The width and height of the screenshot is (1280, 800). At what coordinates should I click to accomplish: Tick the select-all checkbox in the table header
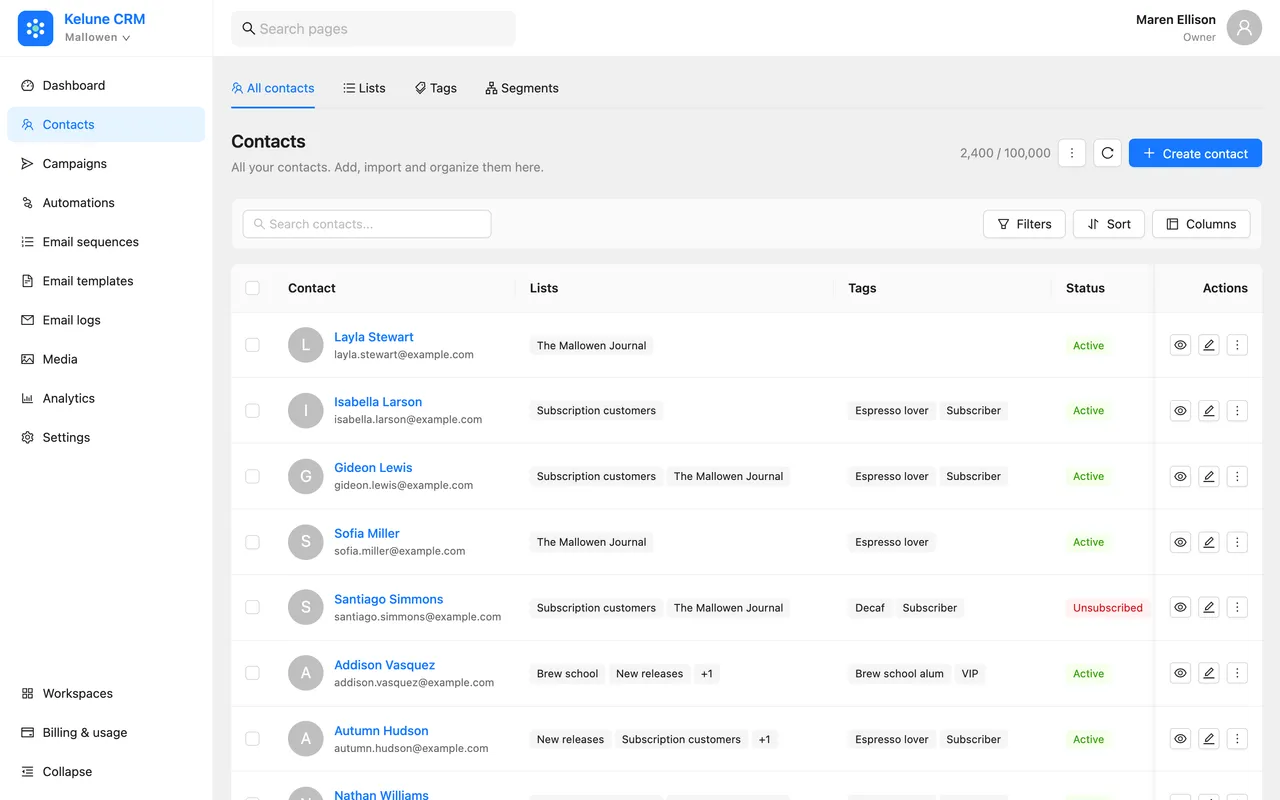252,288
